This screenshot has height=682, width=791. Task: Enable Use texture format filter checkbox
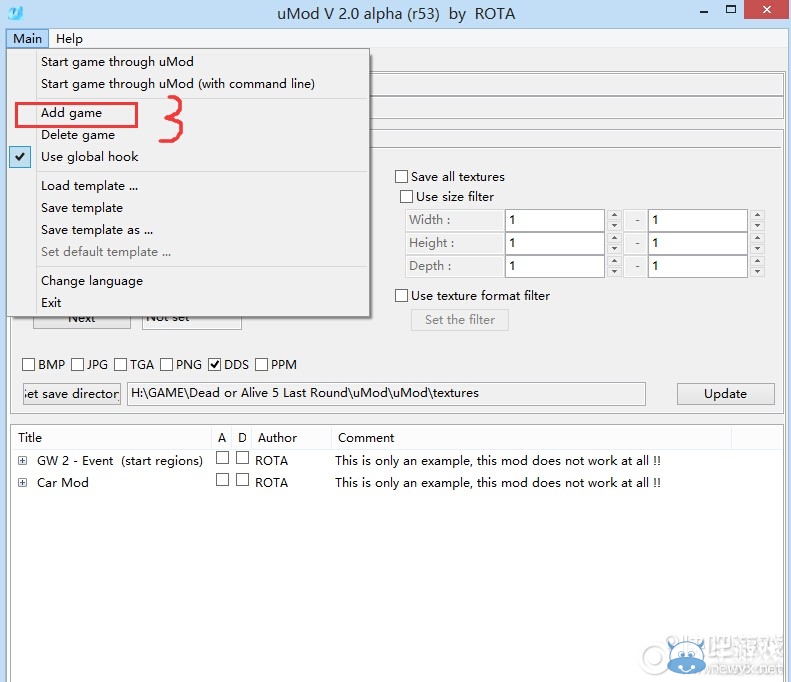402,296
